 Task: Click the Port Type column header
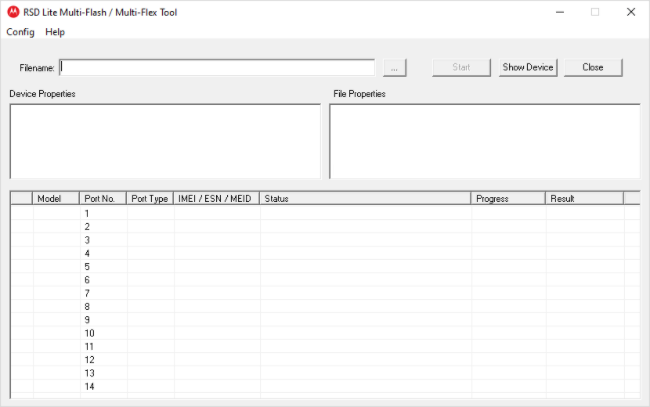(x=150, y=199)
